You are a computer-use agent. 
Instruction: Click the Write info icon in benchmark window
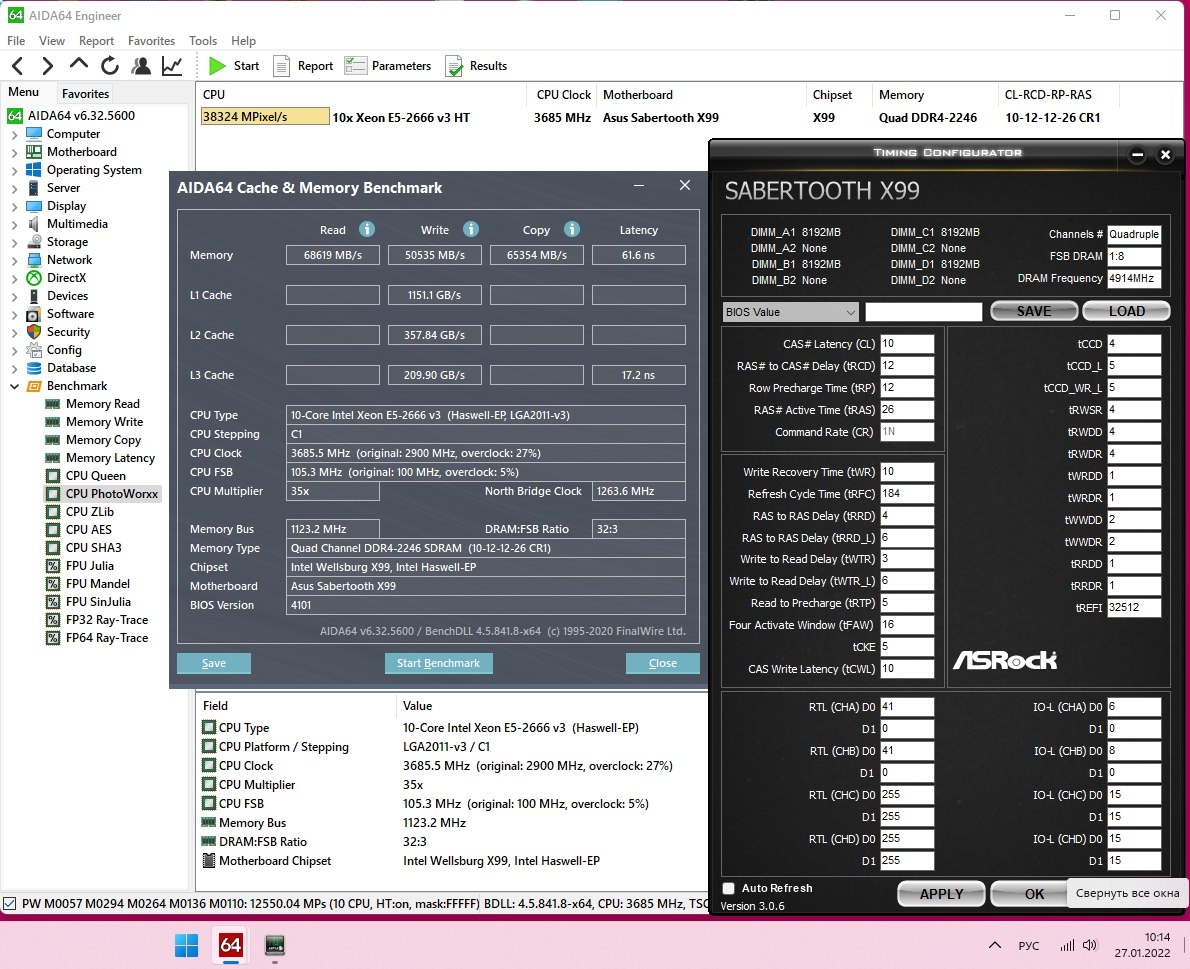click(x=471, y=229)
